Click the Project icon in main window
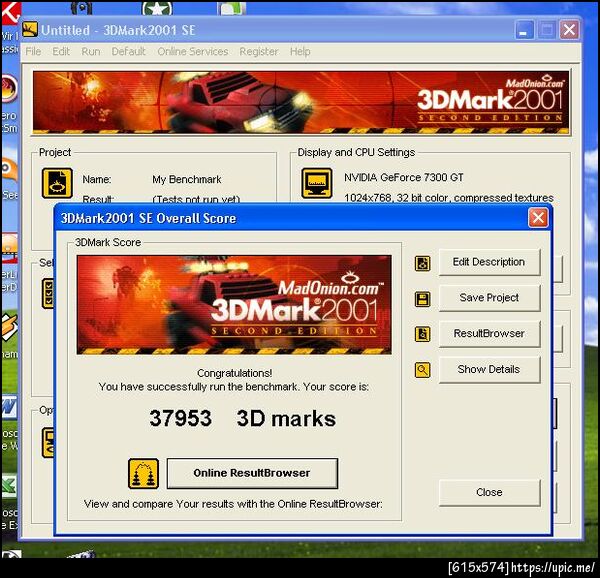Viewport: 600px width, 578px height. point(57,183)
